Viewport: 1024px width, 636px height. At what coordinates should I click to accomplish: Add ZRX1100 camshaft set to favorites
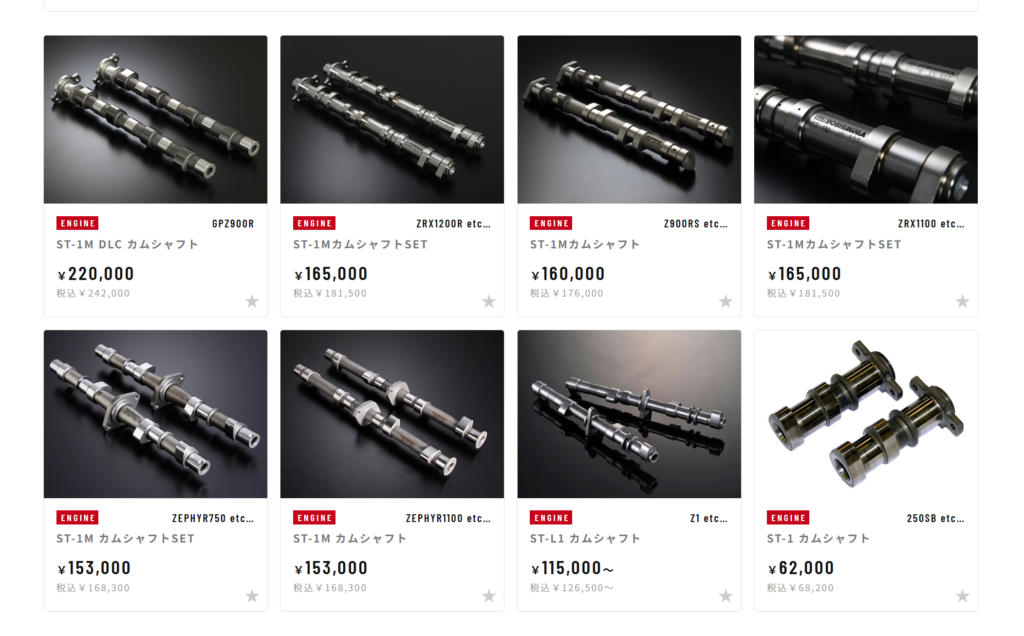pyautogui.click(x=963, y=301)
